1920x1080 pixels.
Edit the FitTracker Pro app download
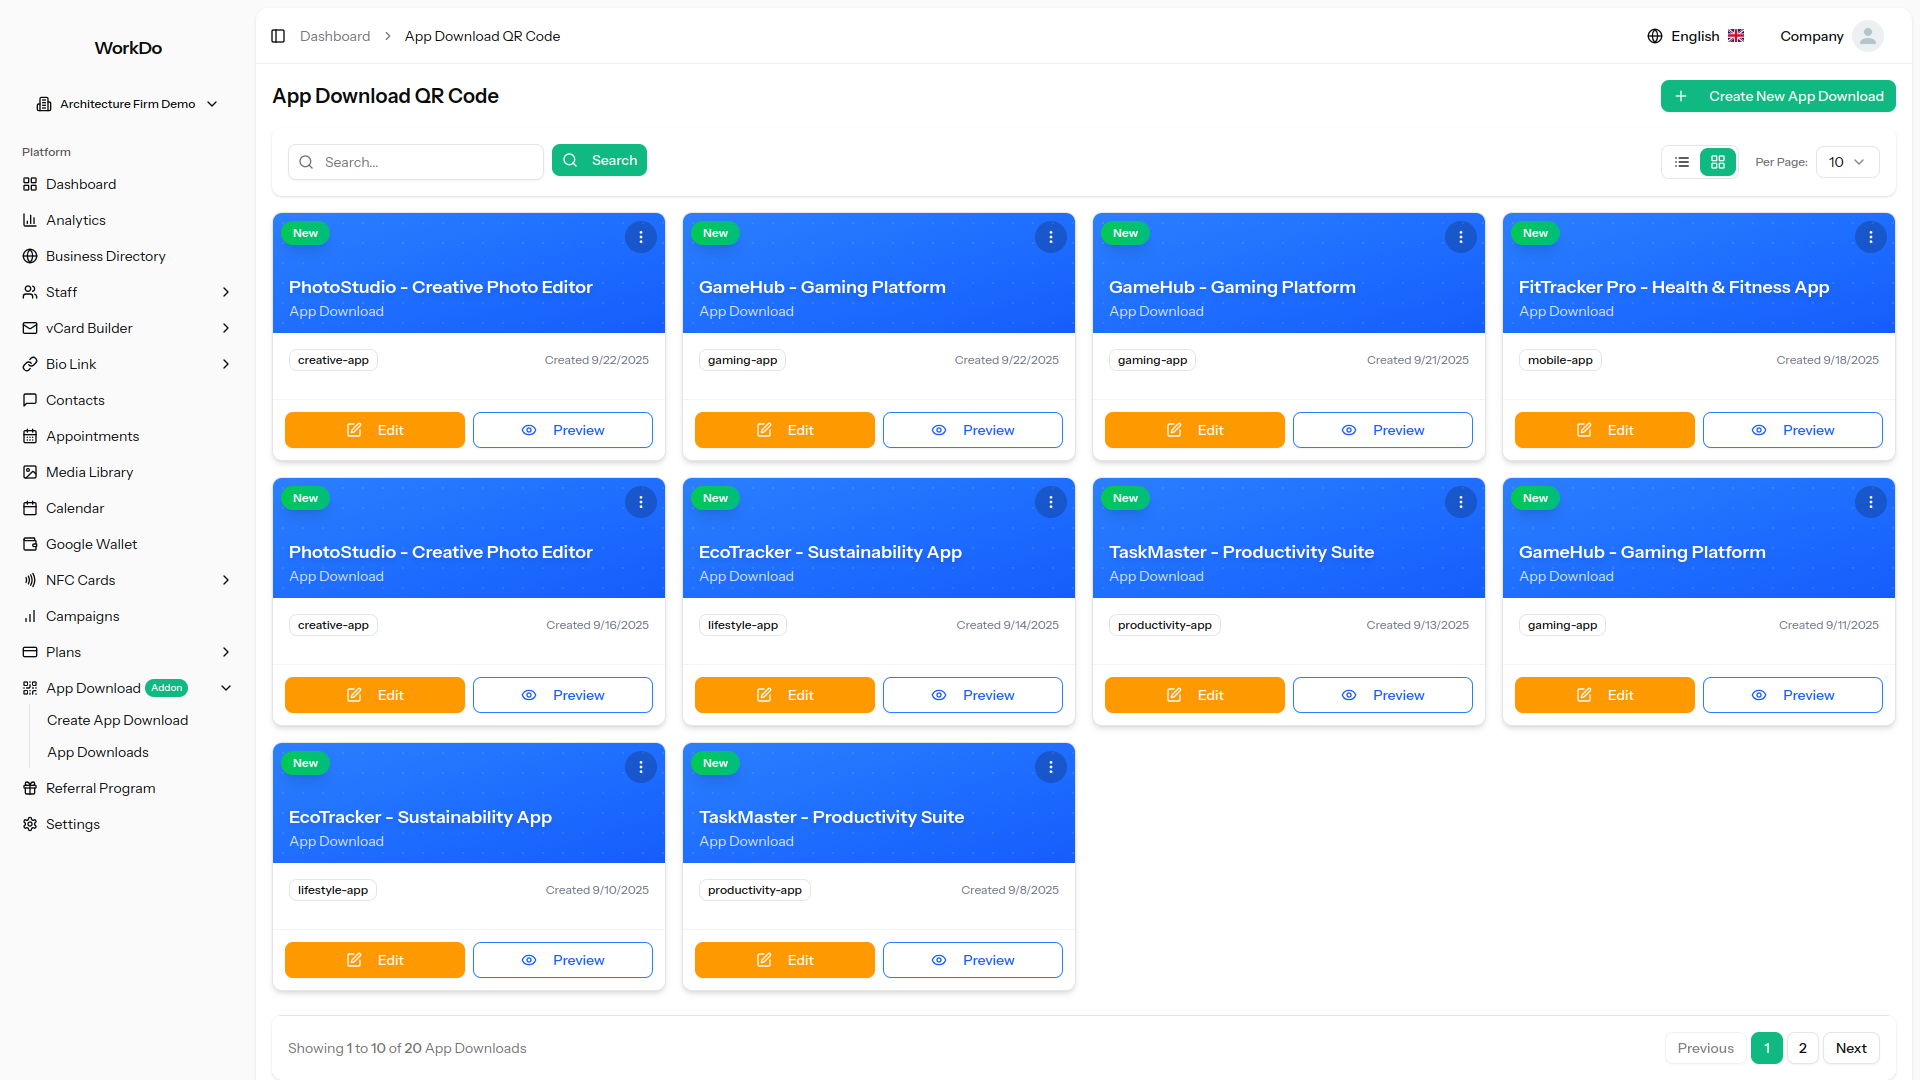point(1604,430)
